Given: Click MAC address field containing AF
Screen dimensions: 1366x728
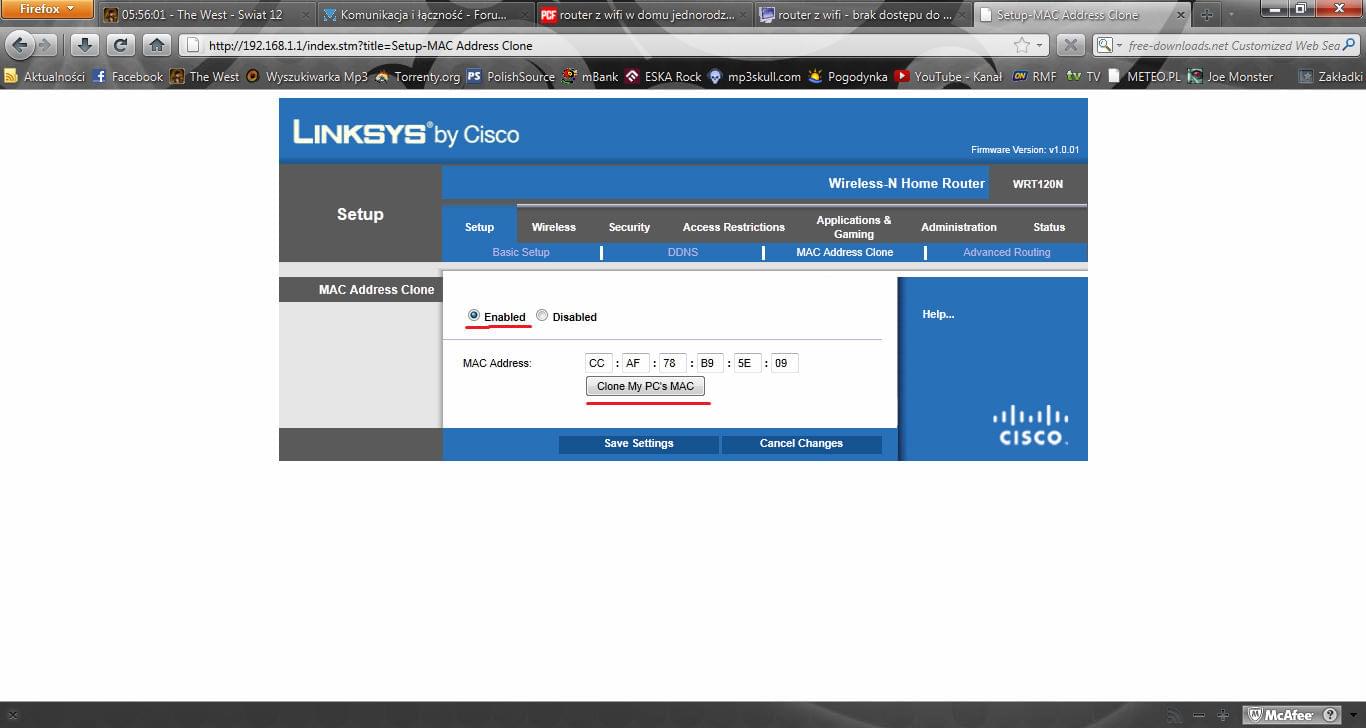Looking at the screenshot, I should tap(636, 363).
